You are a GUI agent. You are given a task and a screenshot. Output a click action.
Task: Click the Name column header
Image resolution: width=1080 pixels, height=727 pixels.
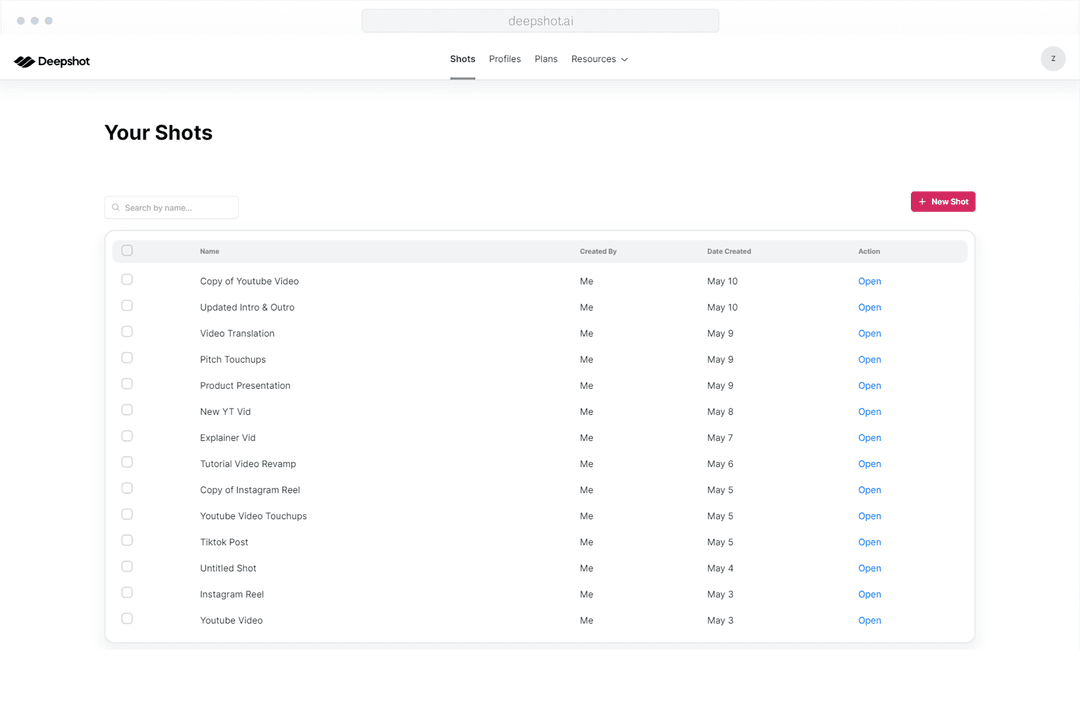pos(209,252)
